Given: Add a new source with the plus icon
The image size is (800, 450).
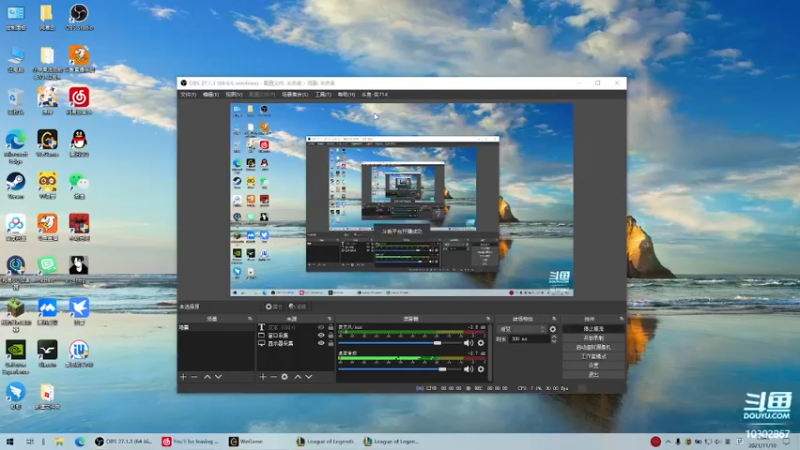Looking at the screenshot, I should click(262, 377).
